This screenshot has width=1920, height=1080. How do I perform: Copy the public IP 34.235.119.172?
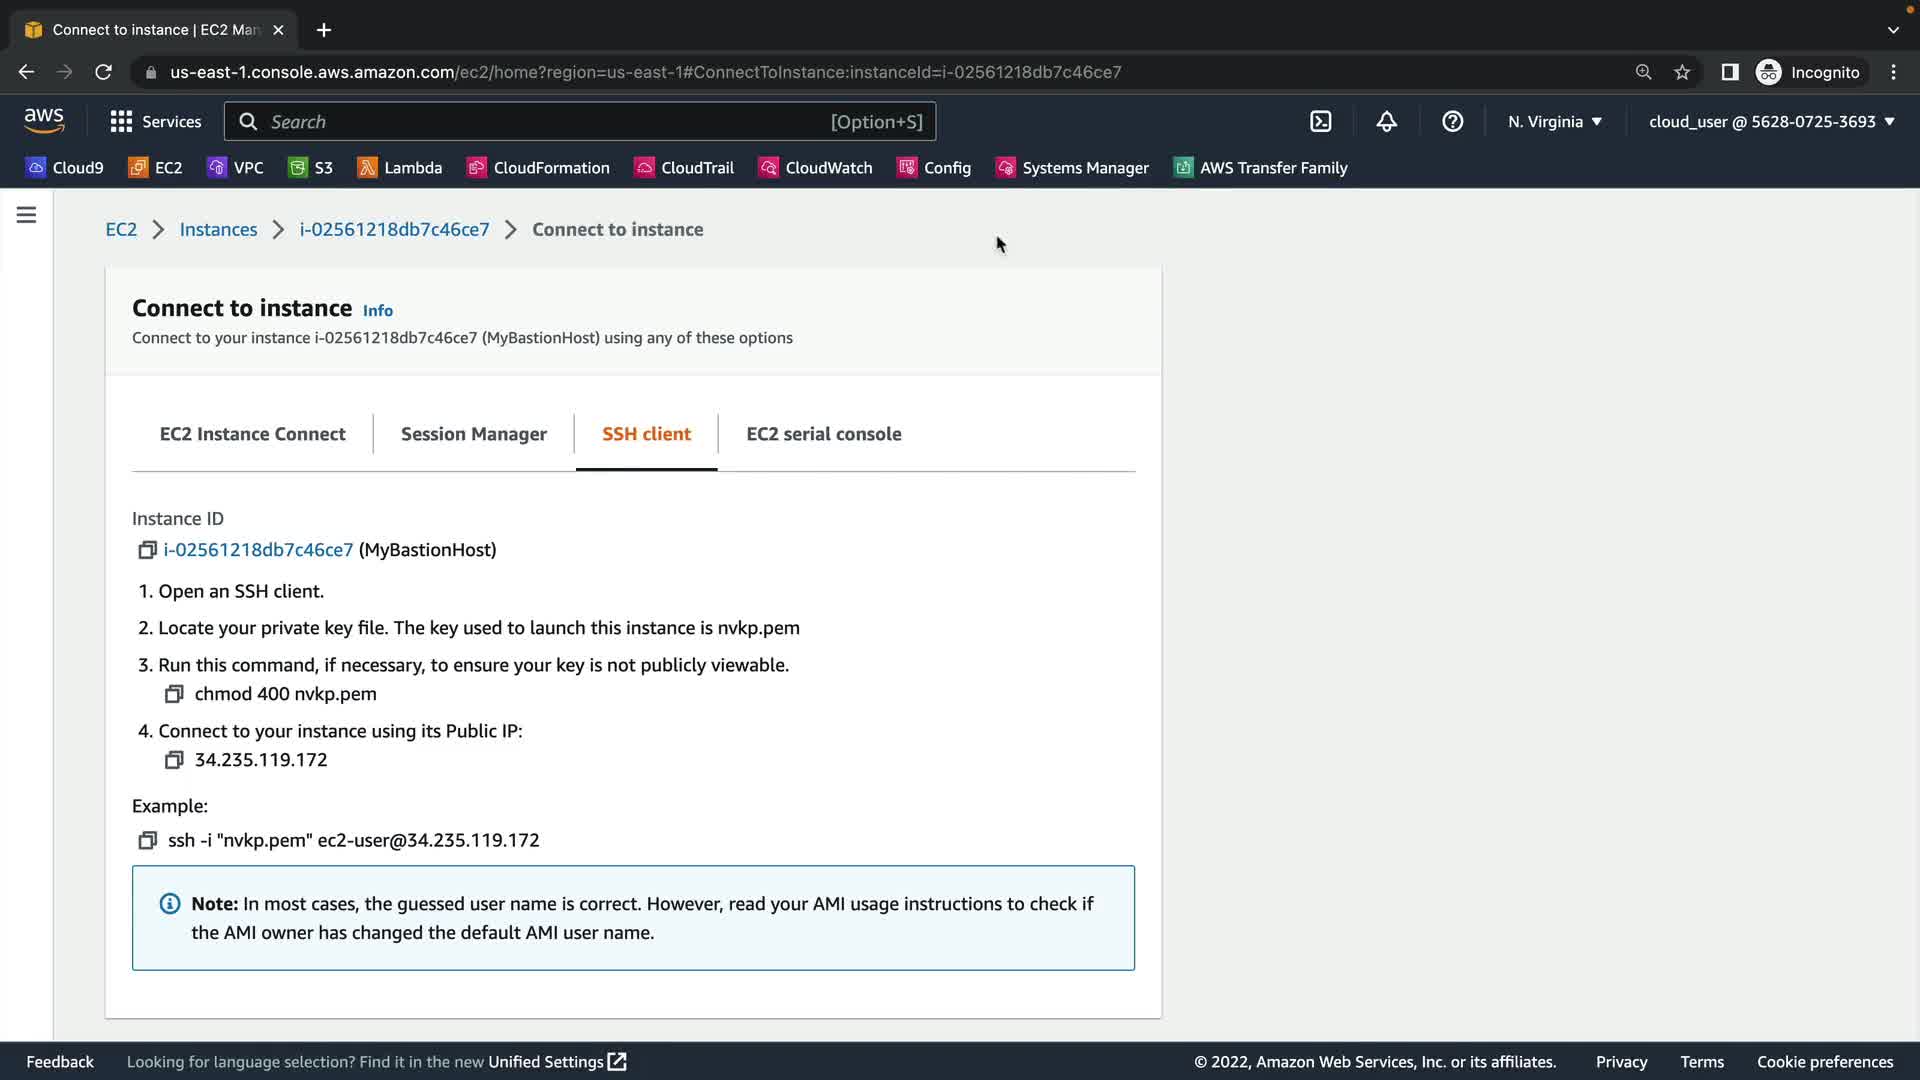click(174, 760)
